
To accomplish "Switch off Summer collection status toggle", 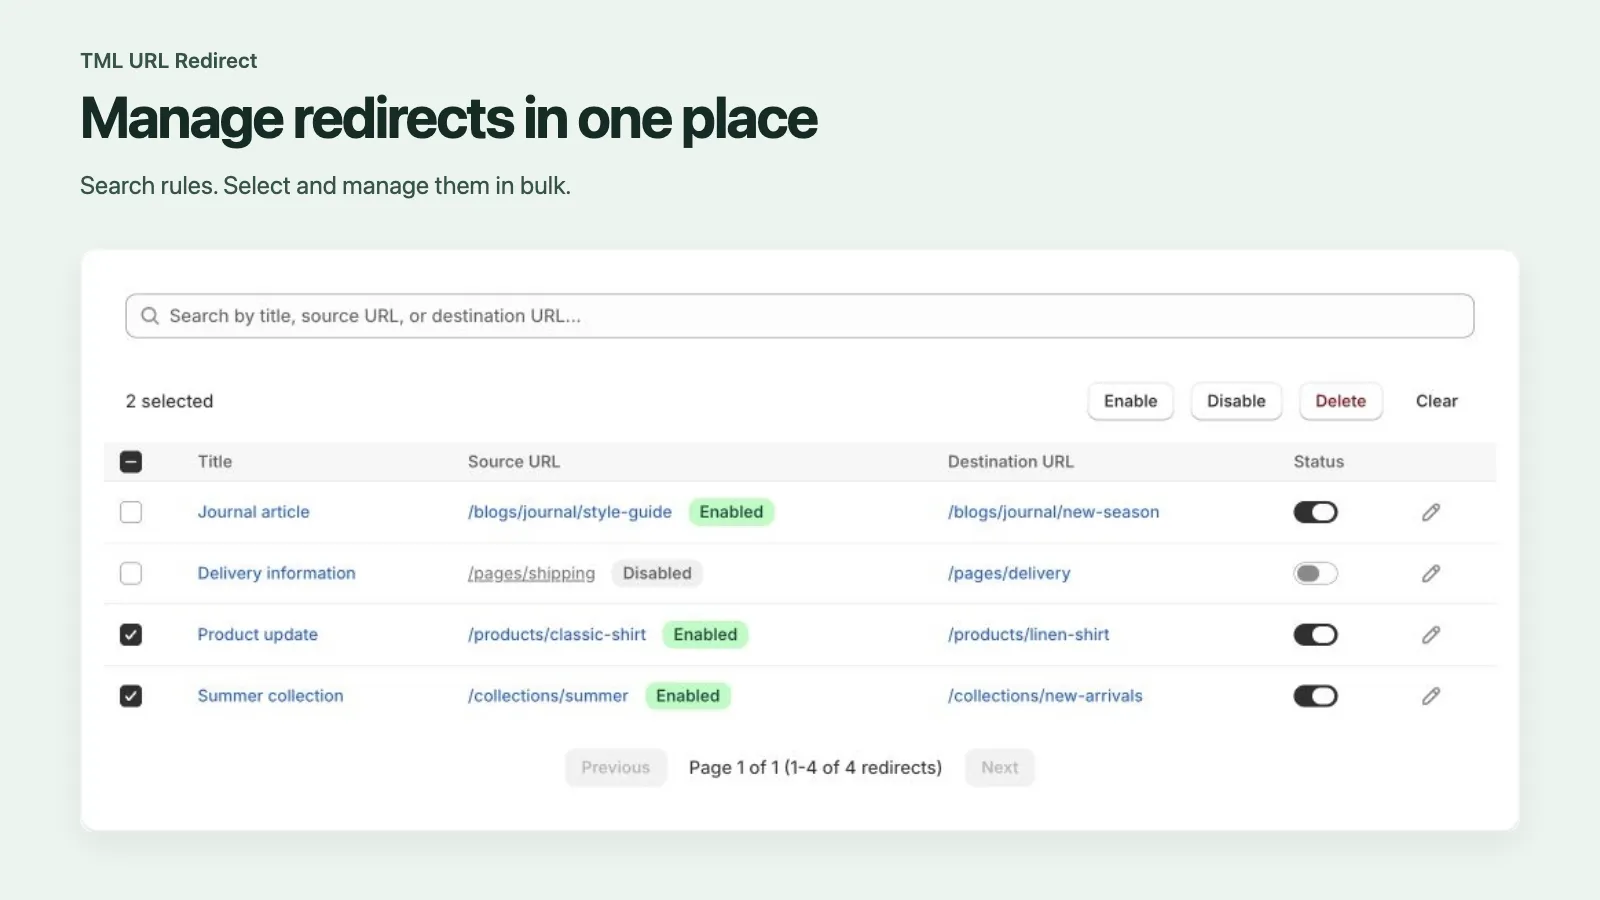I will coord(1315,696).
